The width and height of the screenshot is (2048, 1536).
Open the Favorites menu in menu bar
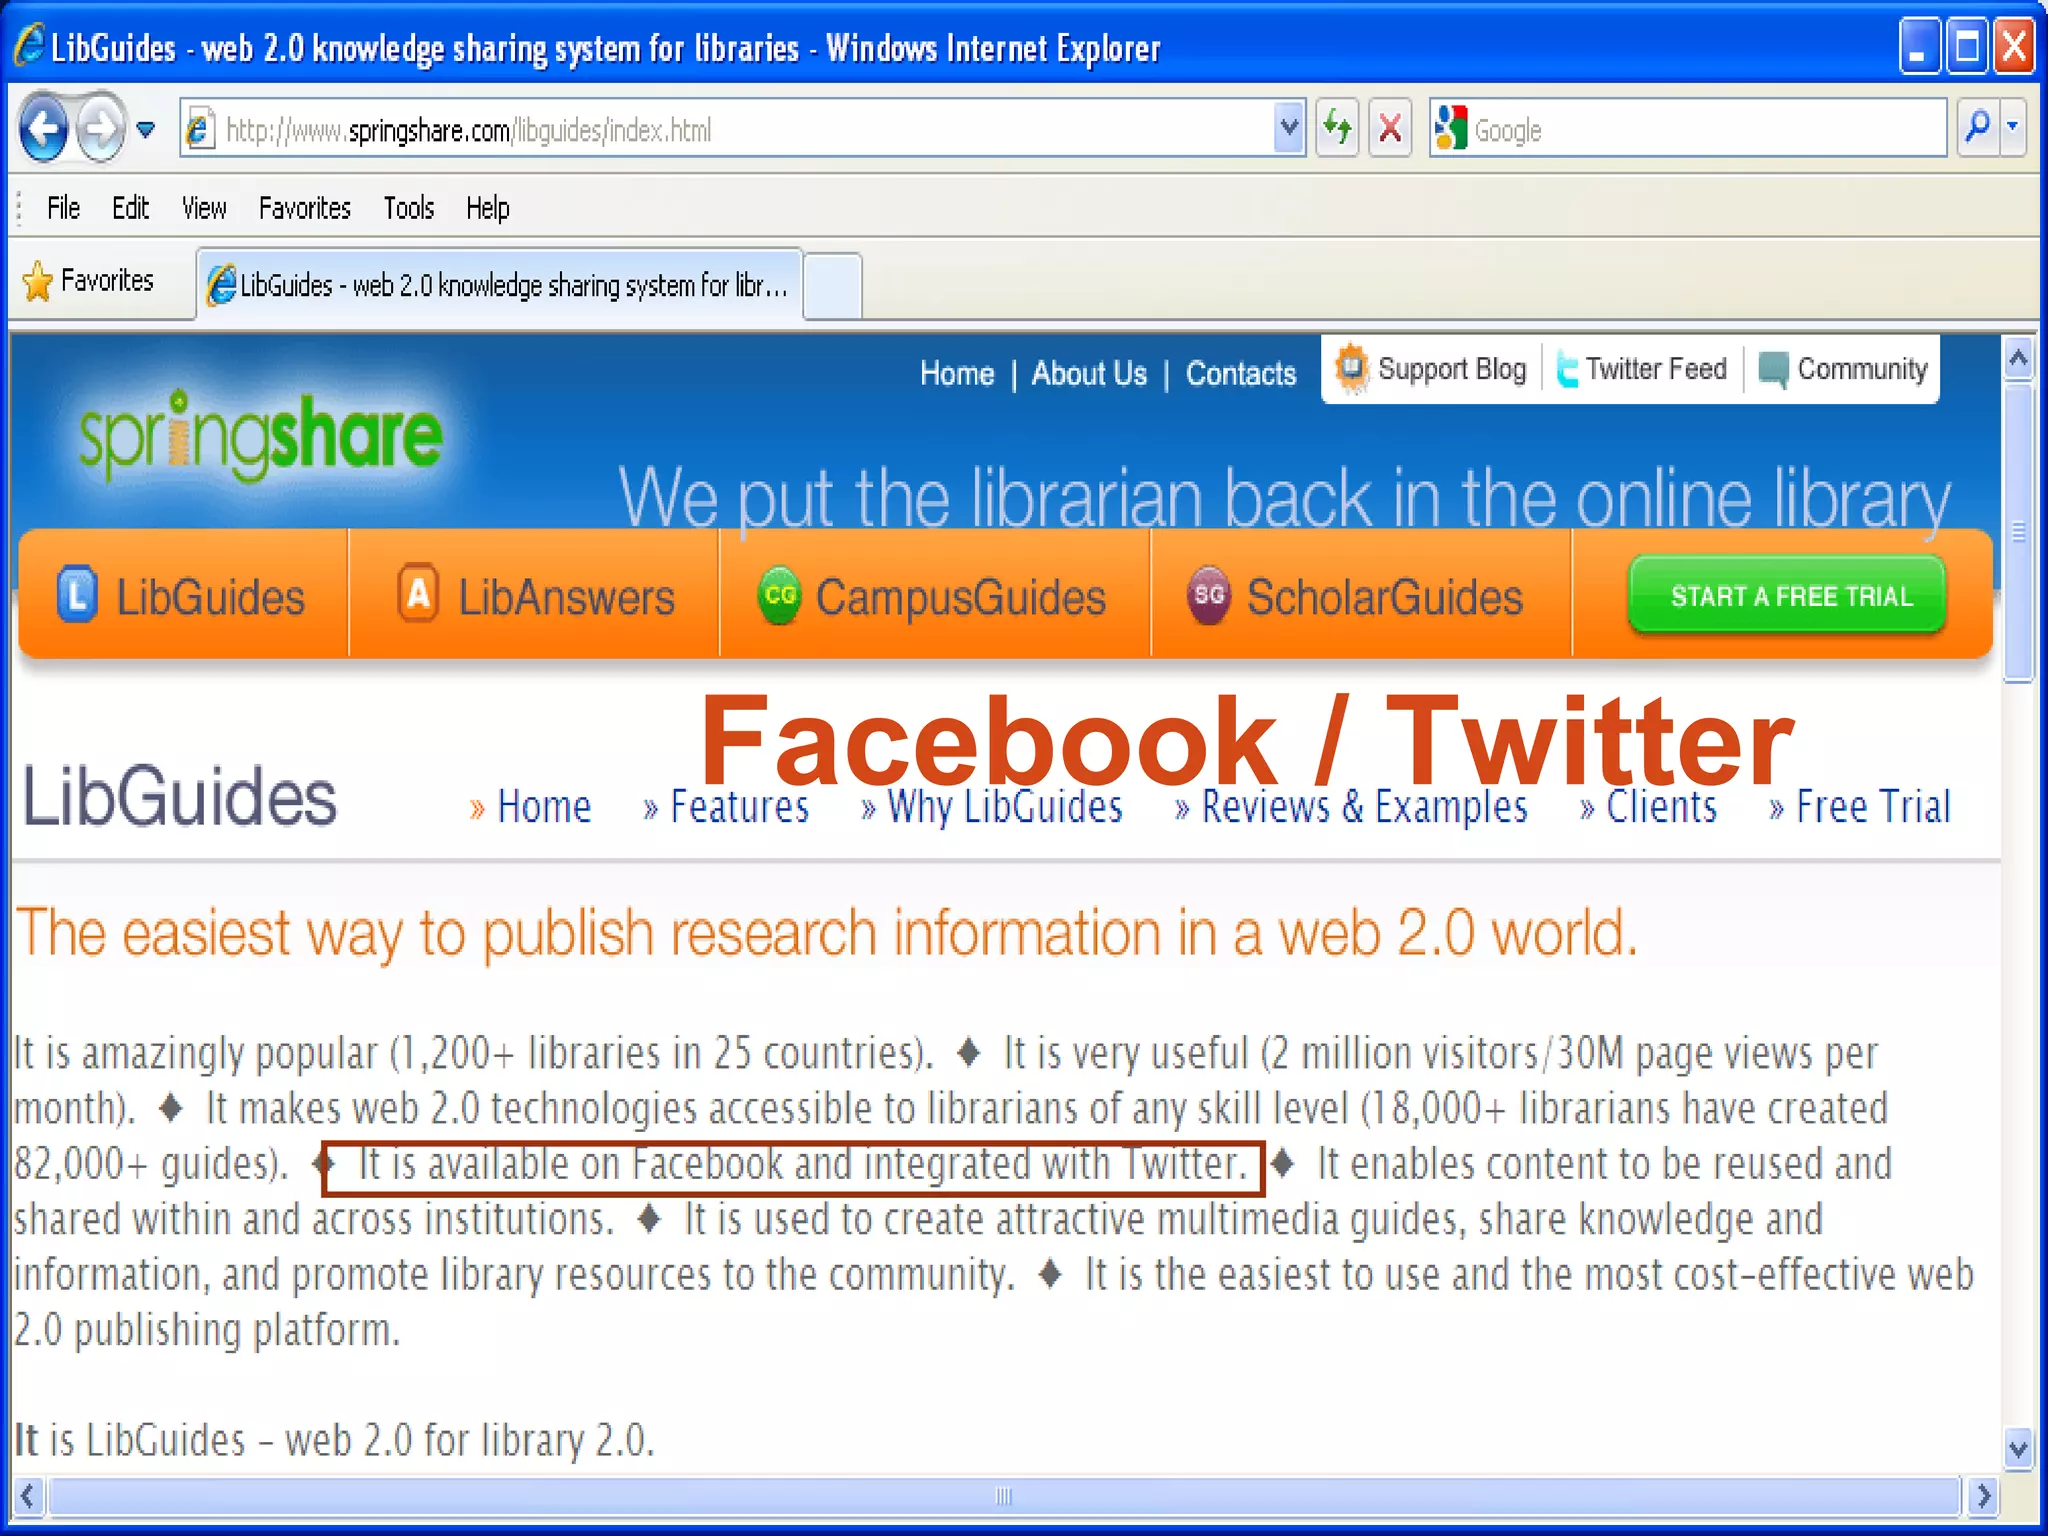[305, 208]
